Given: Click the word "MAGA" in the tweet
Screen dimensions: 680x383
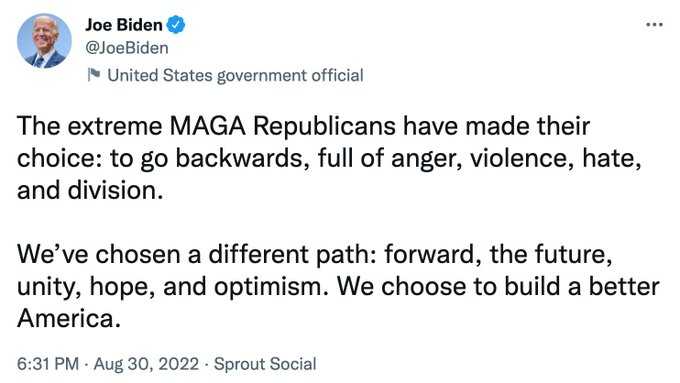Looking at the screenshot, I should click(x=207, y=126).
